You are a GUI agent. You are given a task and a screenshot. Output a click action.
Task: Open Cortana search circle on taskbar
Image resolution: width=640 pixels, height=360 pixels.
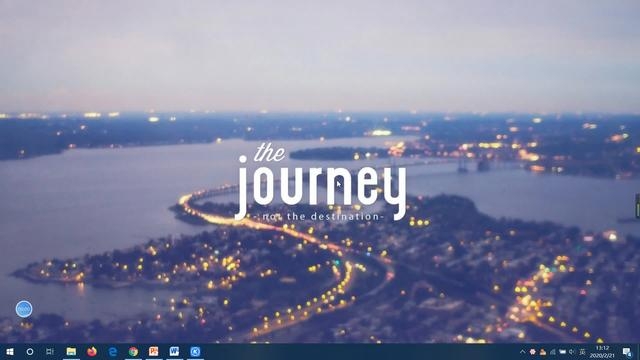tap(30, 351)
